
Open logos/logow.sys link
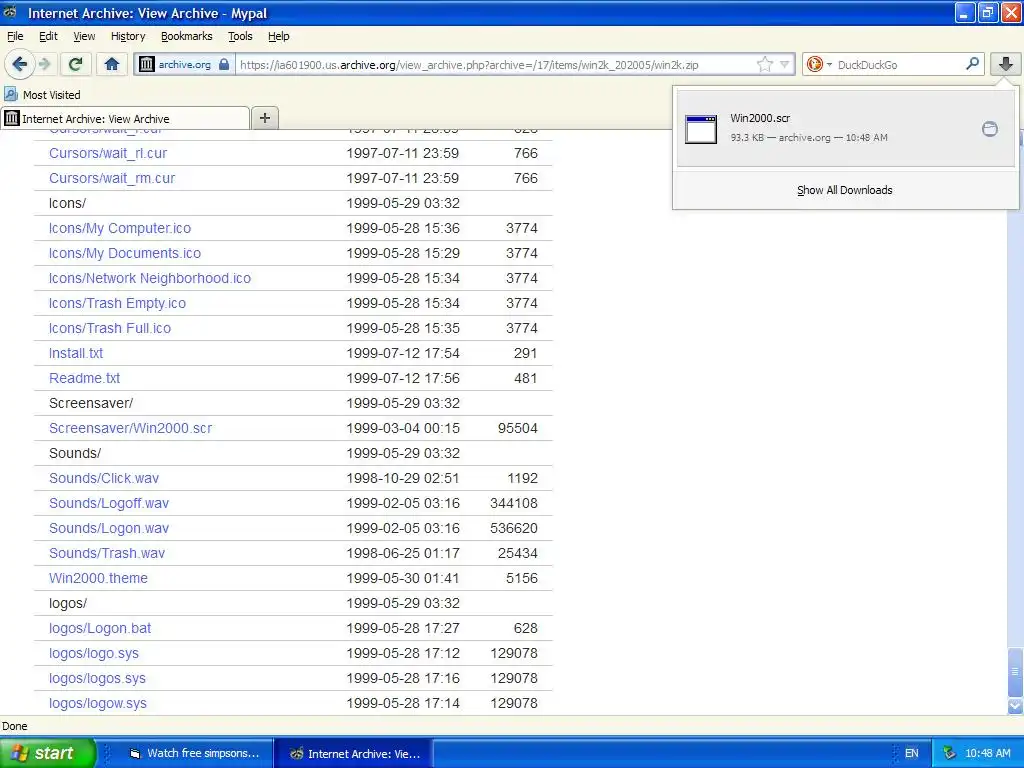pyautogui.click(x=97, y=703)
